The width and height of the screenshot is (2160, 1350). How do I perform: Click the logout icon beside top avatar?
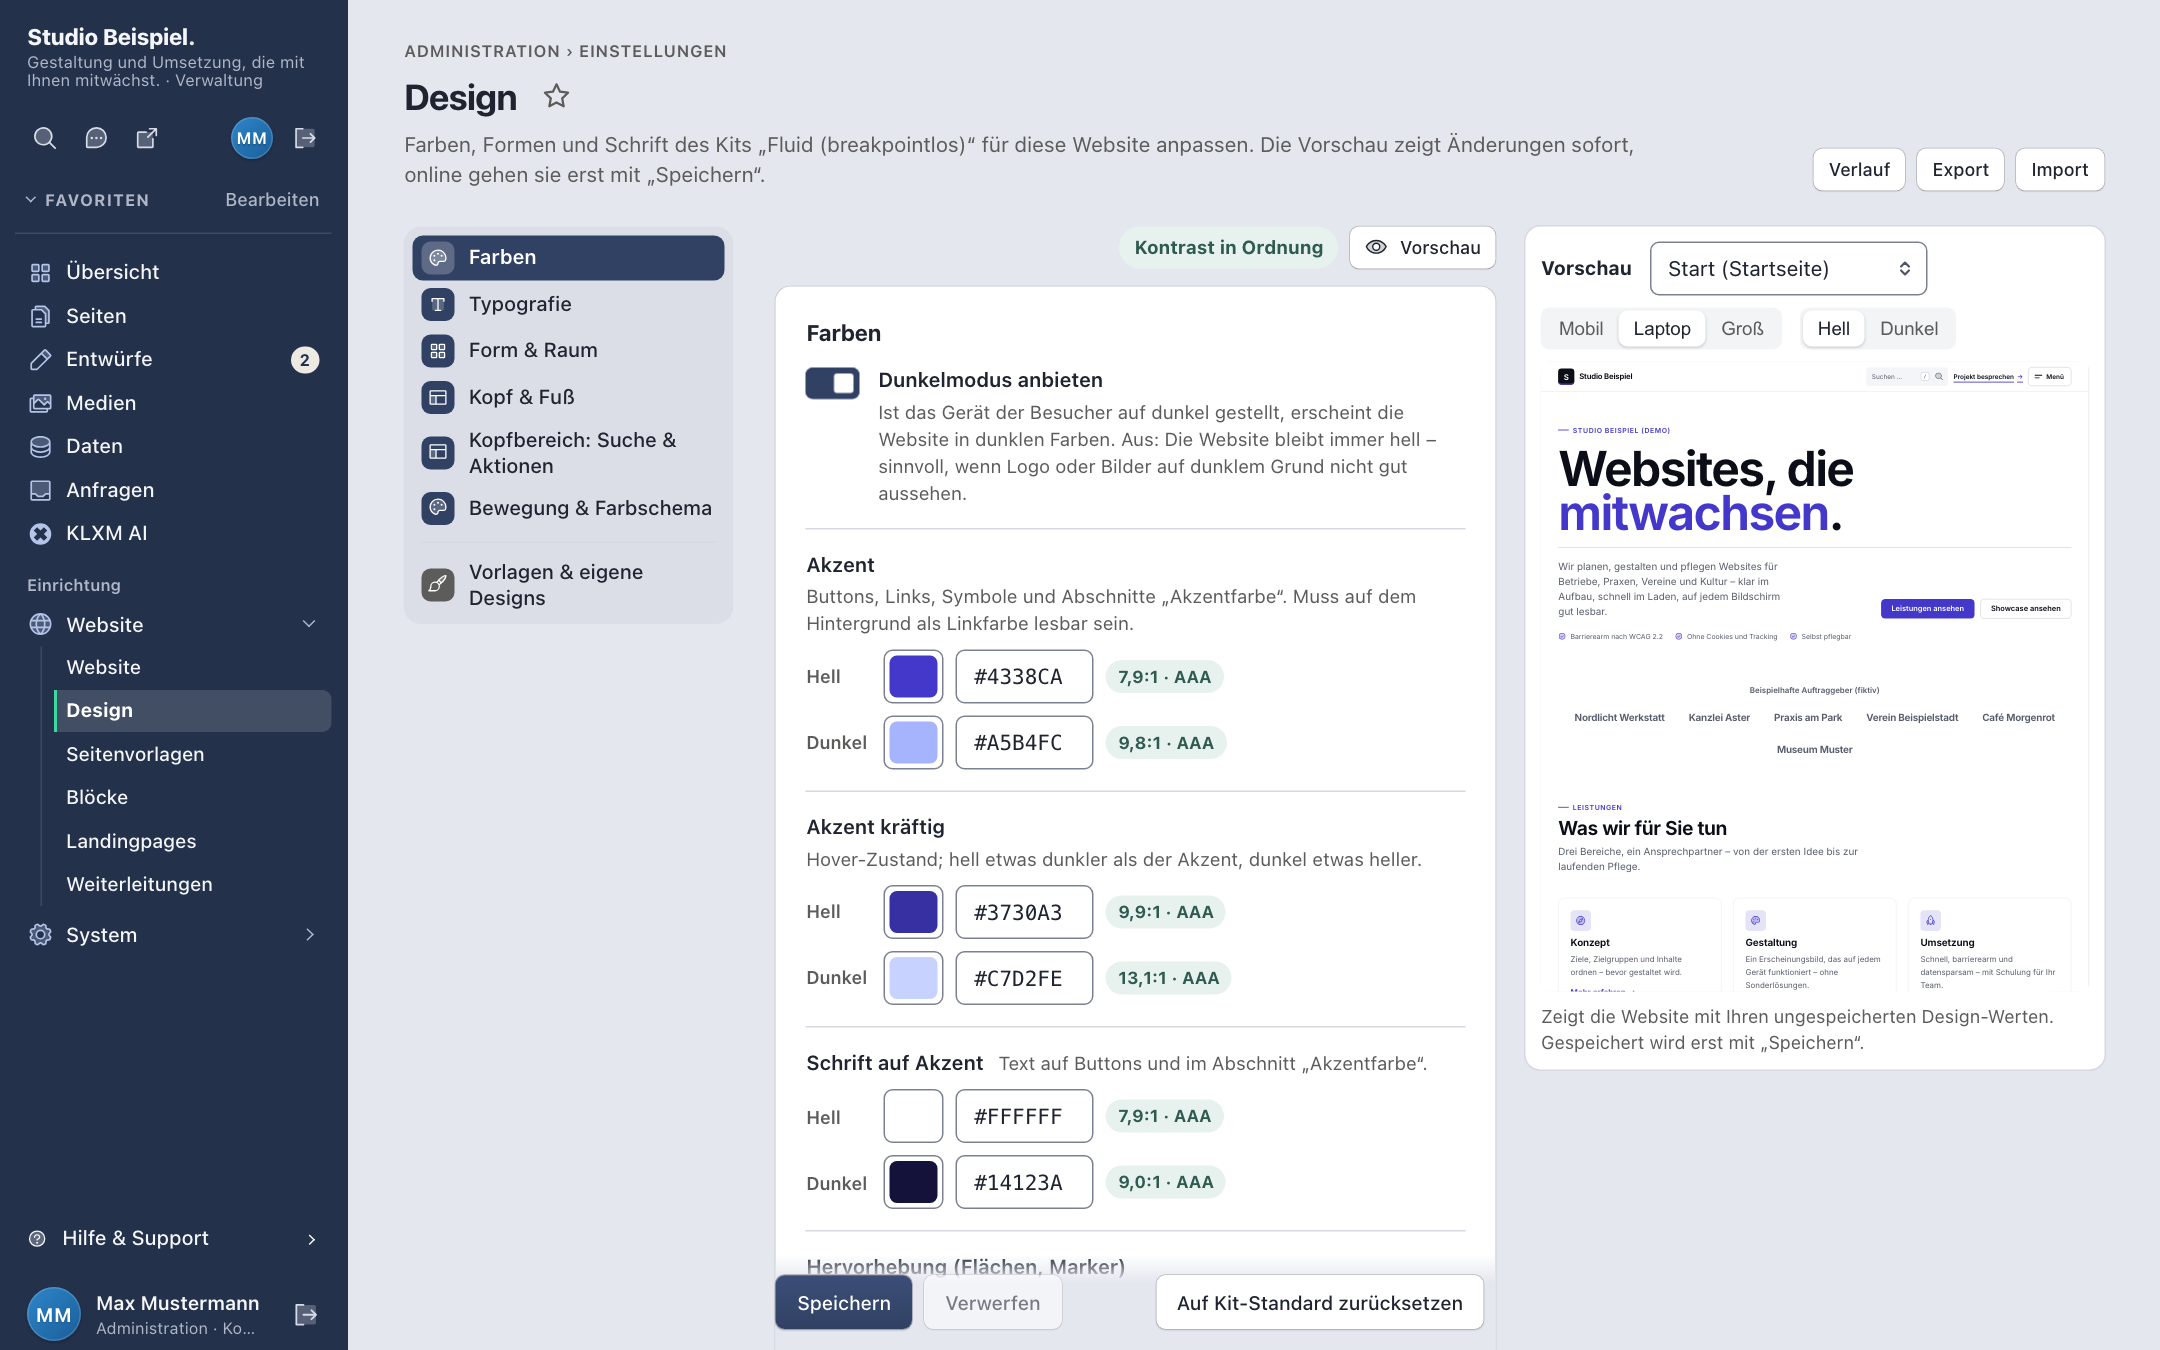click(x=306, y=138)
